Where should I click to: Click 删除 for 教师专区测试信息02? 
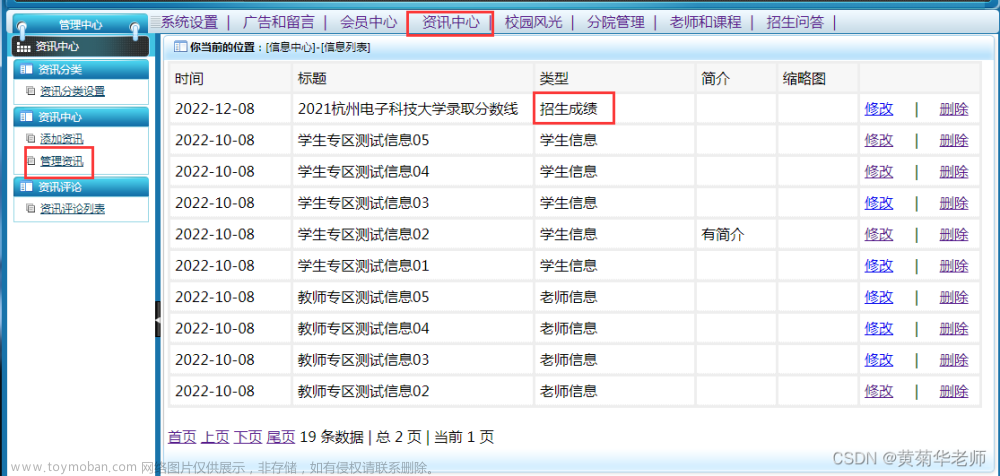[x=954, y=391]
